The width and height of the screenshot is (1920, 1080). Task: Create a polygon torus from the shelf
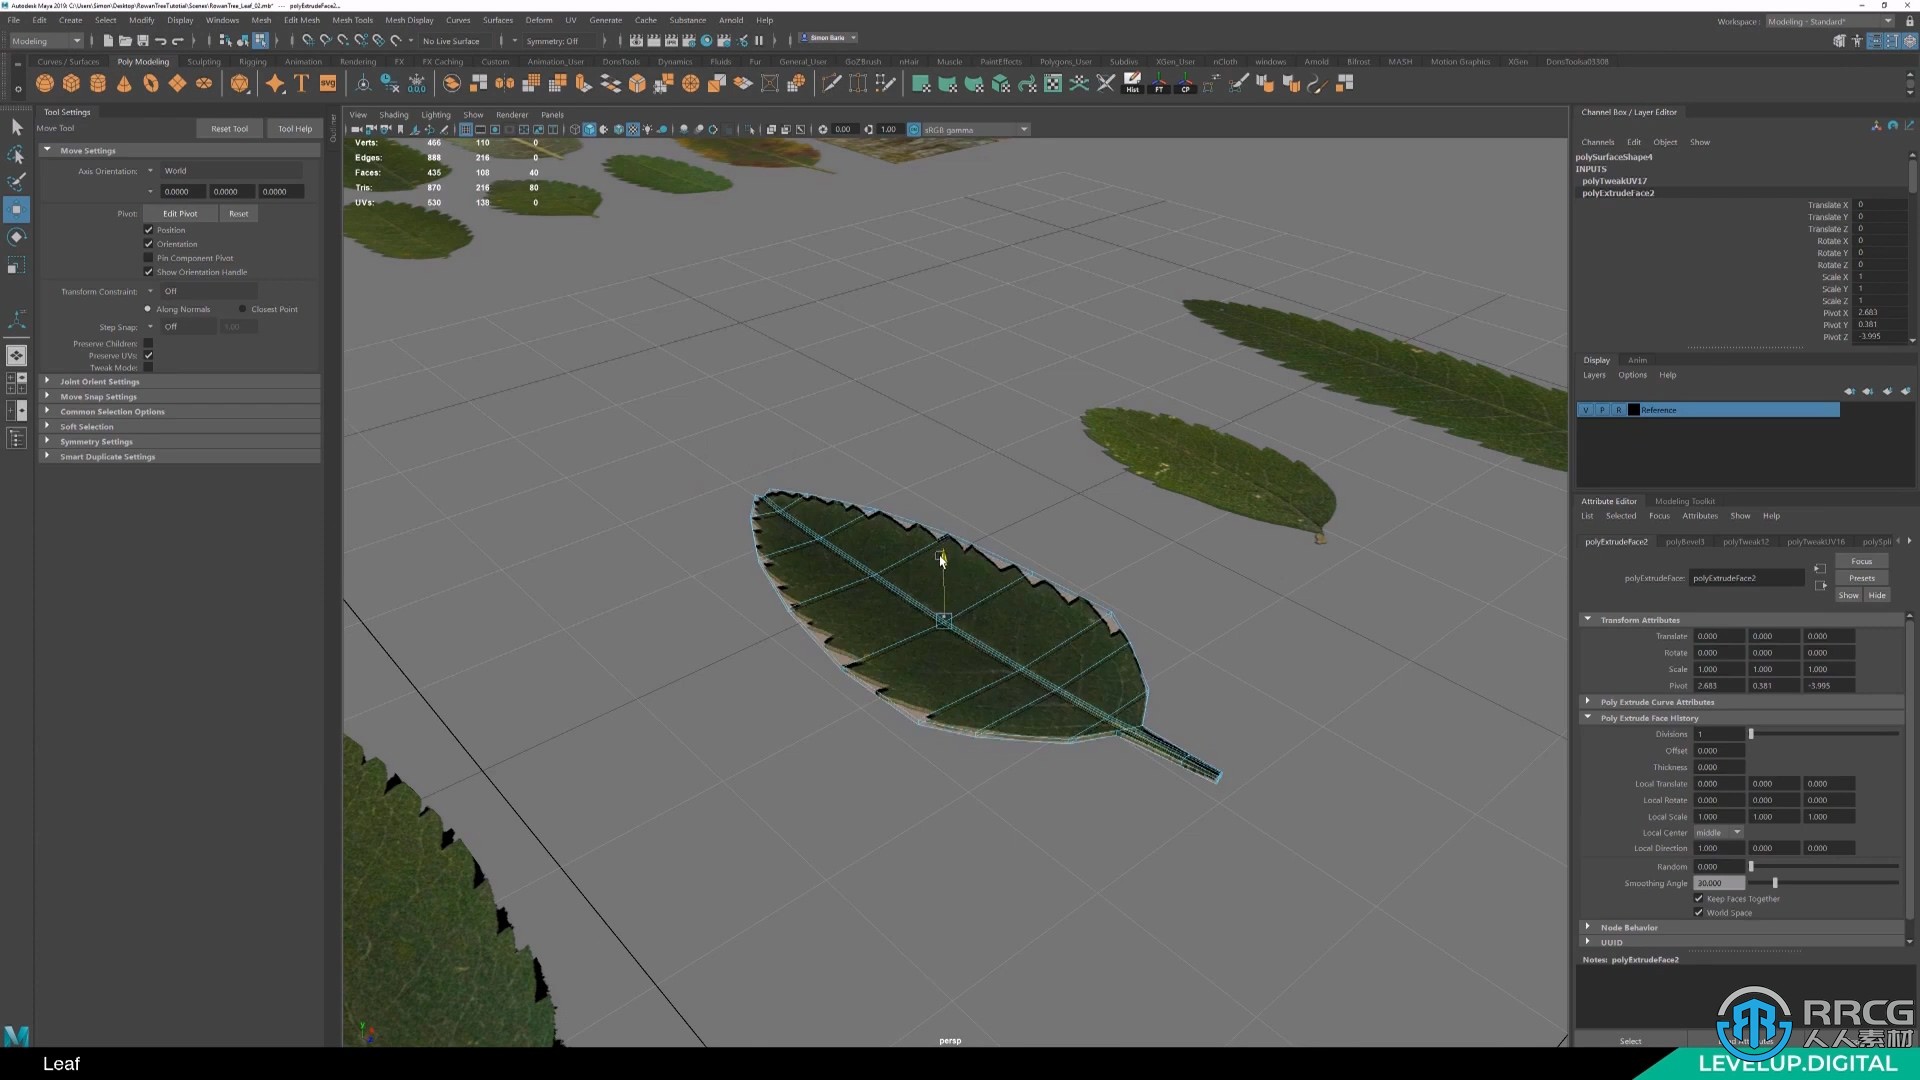[151, 84]
